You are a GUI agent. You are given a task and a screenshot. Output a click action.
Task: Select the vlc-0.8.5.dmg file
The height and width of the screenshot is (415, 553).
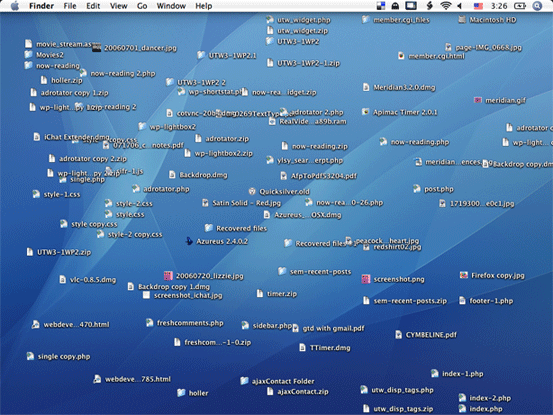(87, 280)
